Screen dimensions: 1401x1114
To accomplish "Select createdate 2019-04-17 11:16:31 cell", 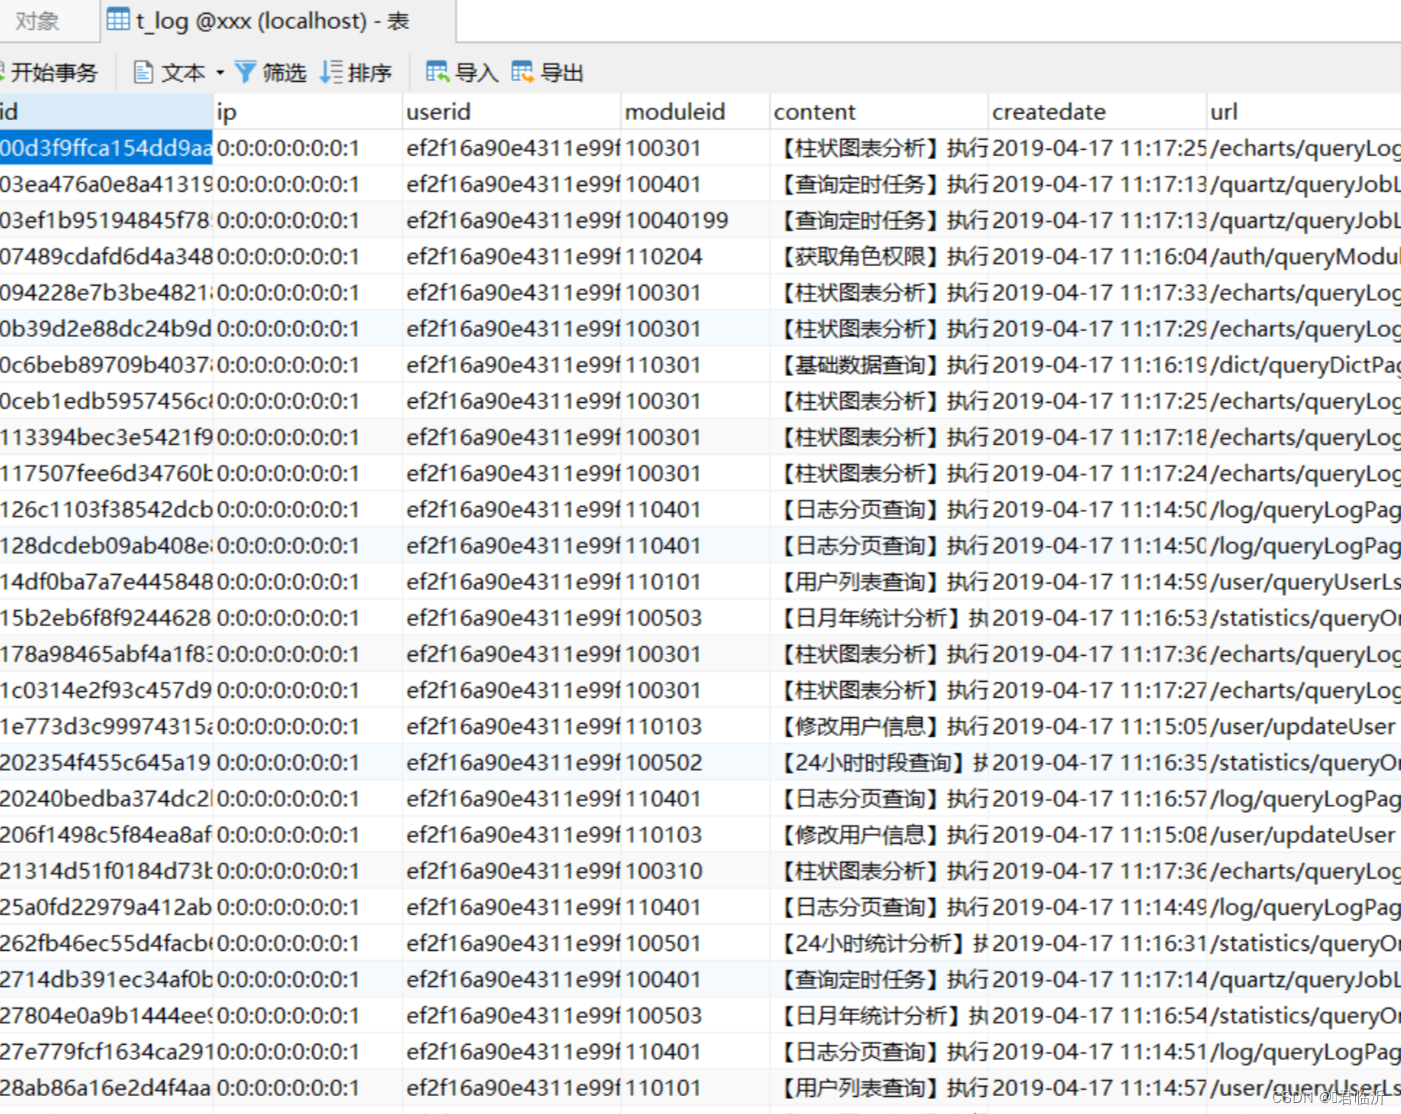I will 1098,943.
